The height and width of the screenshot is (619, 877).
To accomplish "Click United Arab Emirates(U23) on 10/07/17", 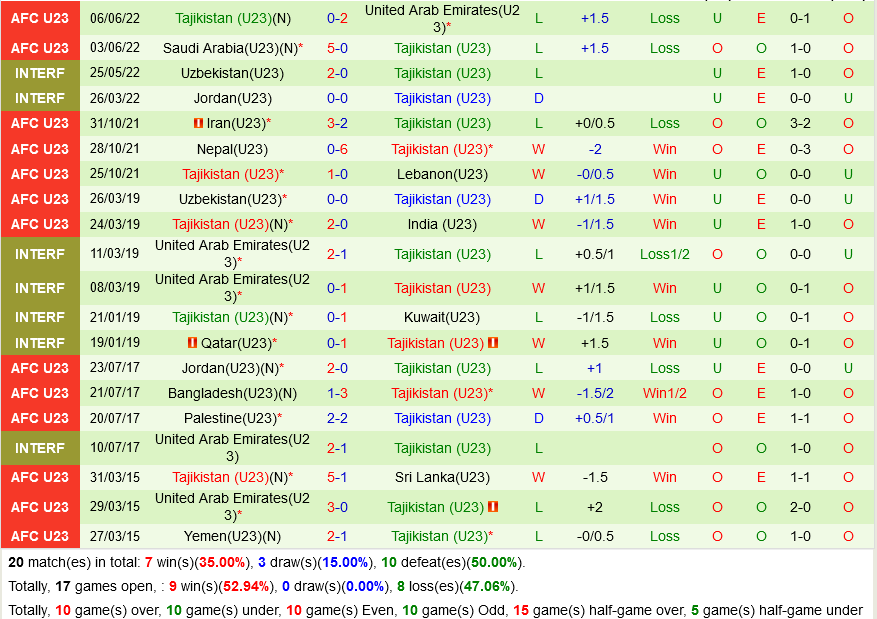I will [x=232, y=448].
